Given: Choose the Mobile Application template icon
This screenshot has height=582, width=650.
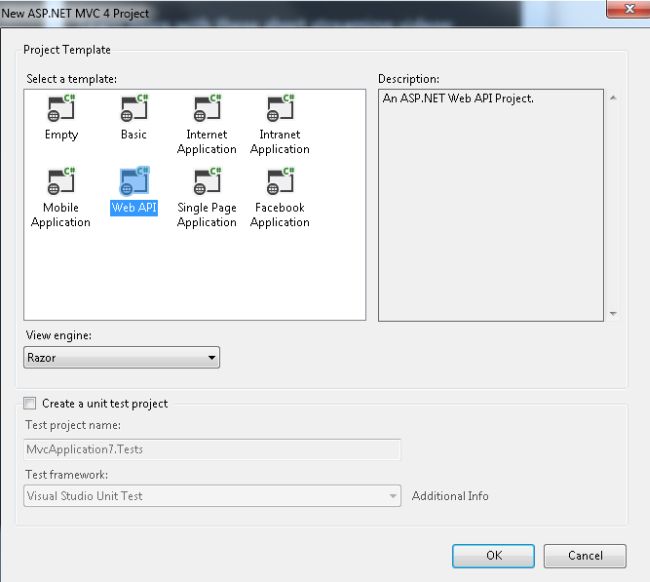Looking at the screenshot, I should pyautogui.click(x=61, y=181).
